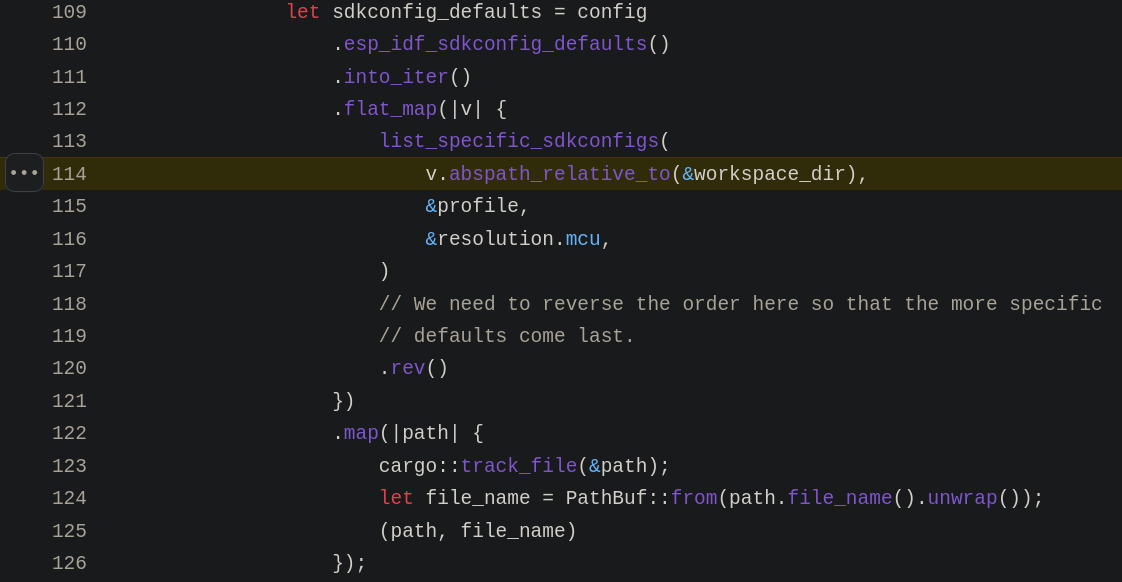Click the unwrap method call
The width and height of the screenshot is (1122, 582).
962,498
